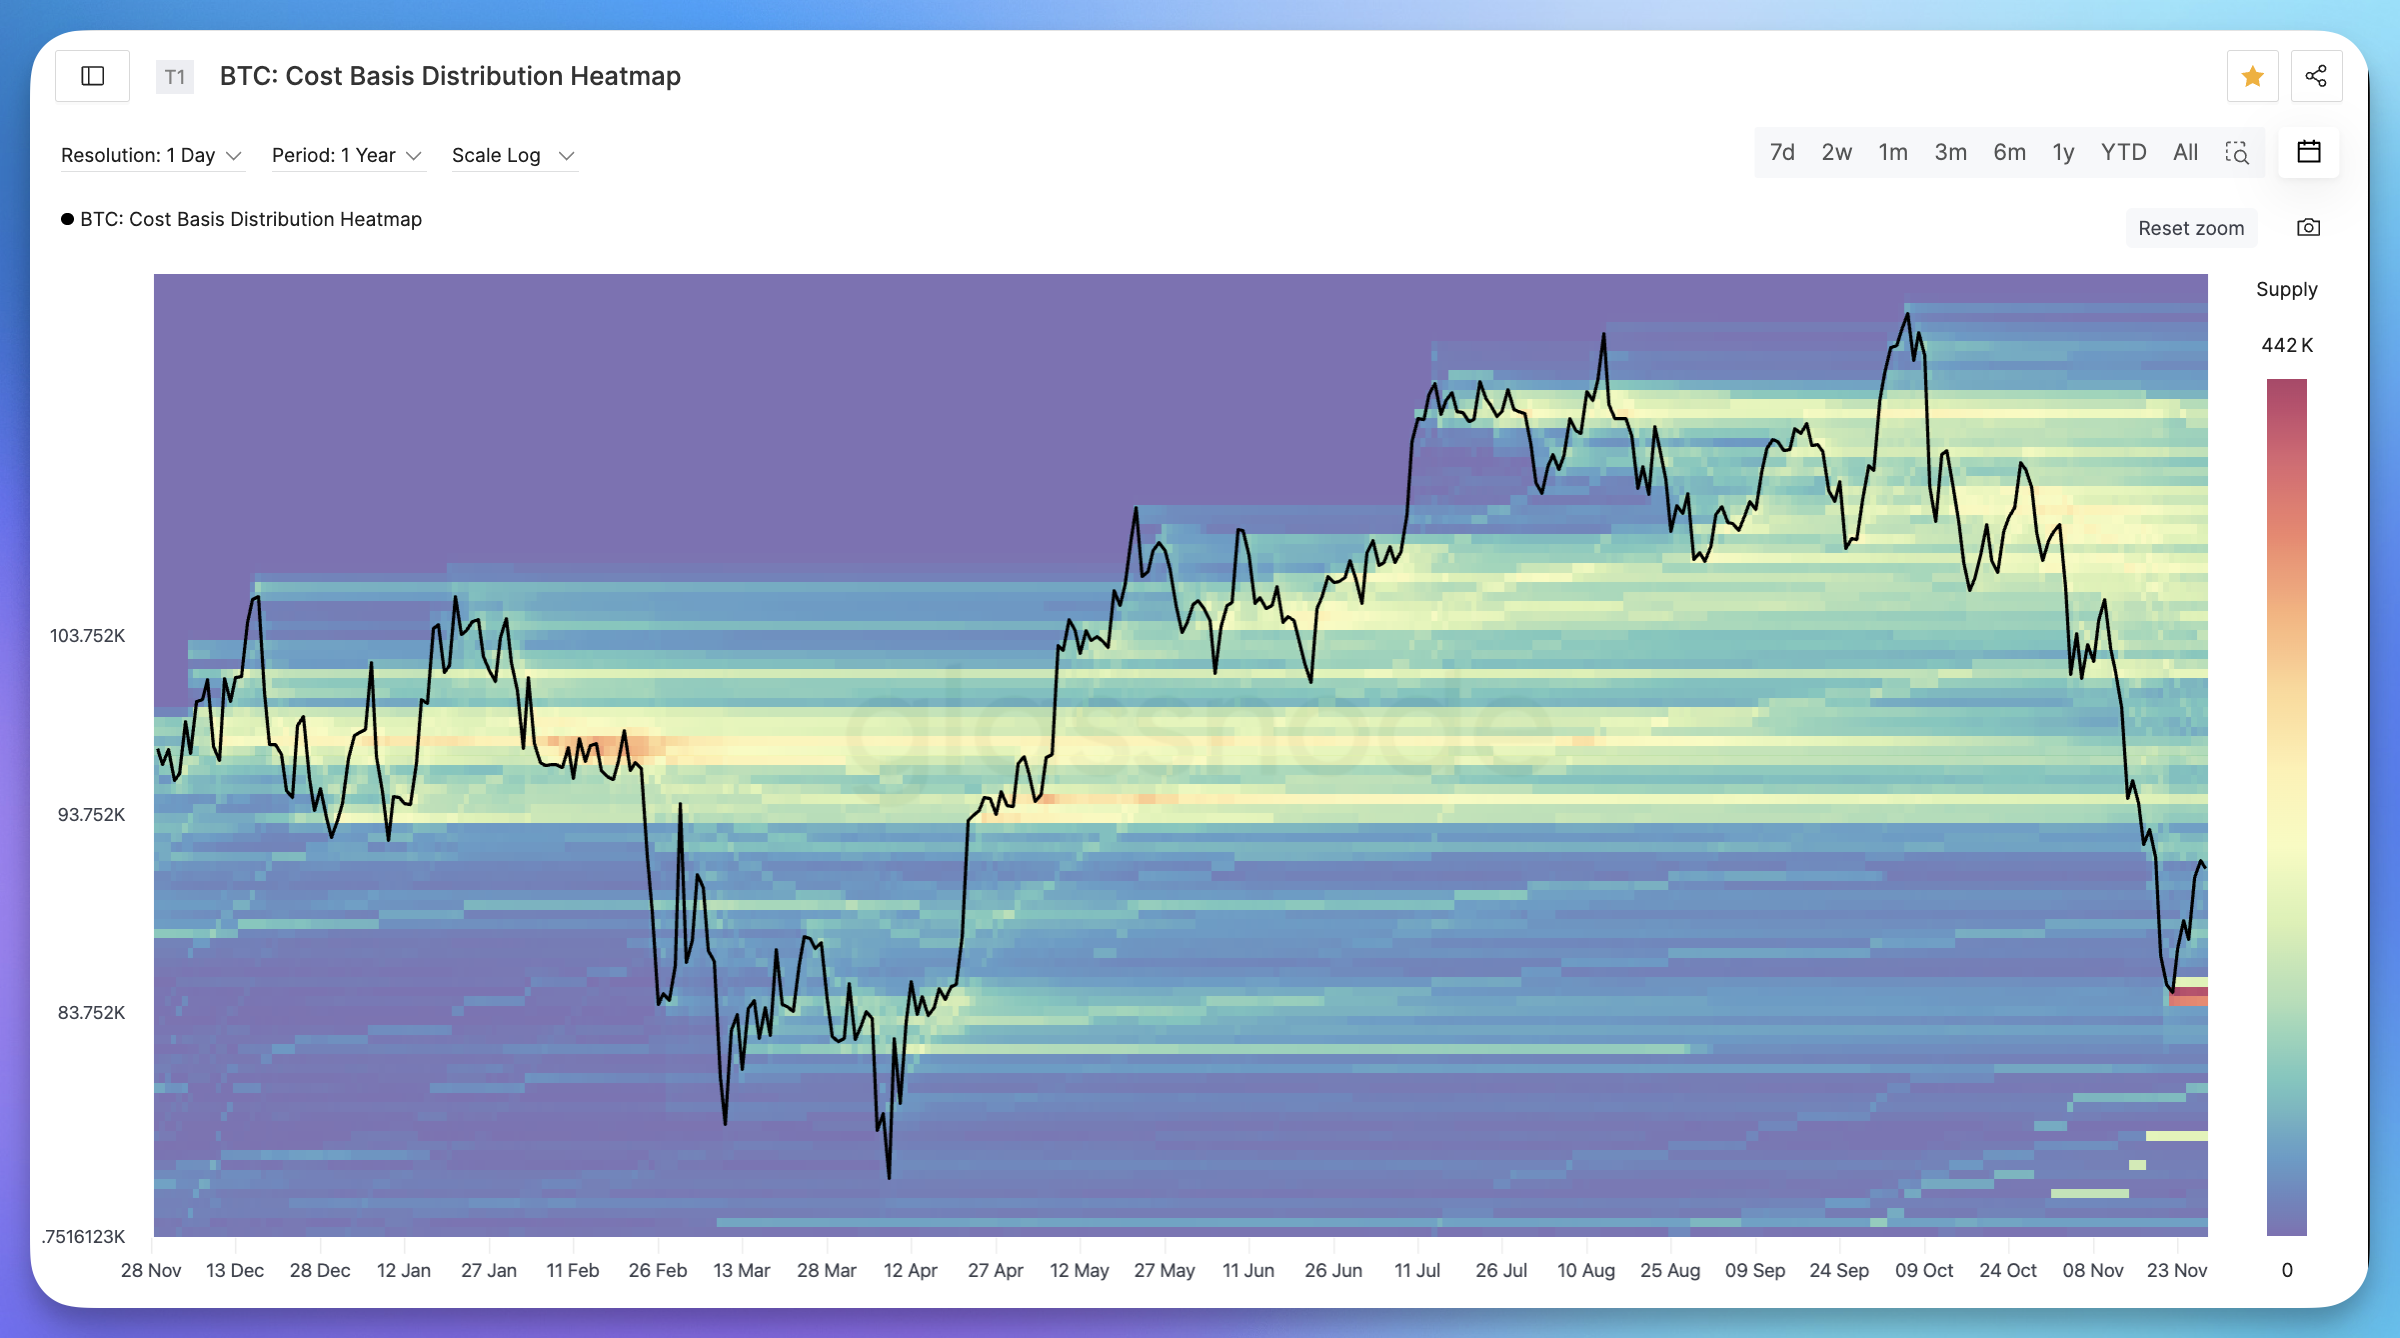Choose the All time range

(2185, 152)
